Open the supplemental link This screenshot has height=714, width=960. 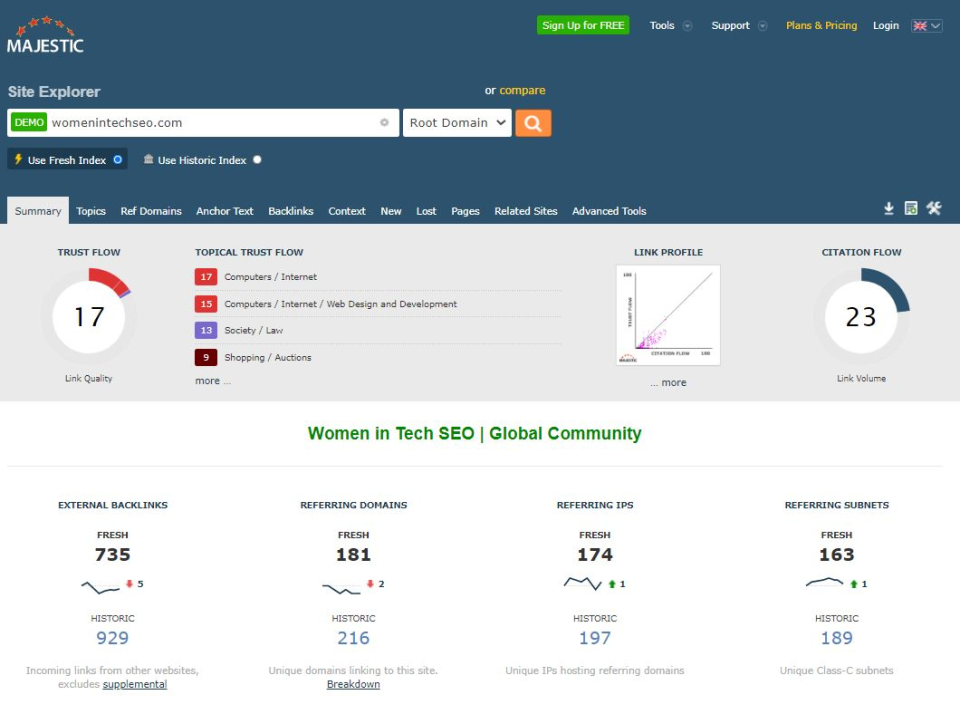click(135, 684)
